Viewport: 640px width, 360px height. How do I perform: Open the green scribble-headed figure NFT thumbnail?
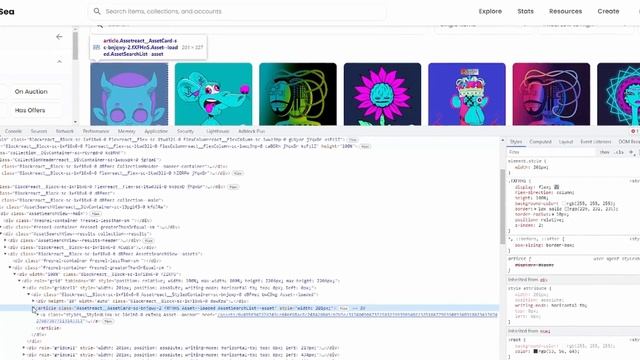pos(298,94)
